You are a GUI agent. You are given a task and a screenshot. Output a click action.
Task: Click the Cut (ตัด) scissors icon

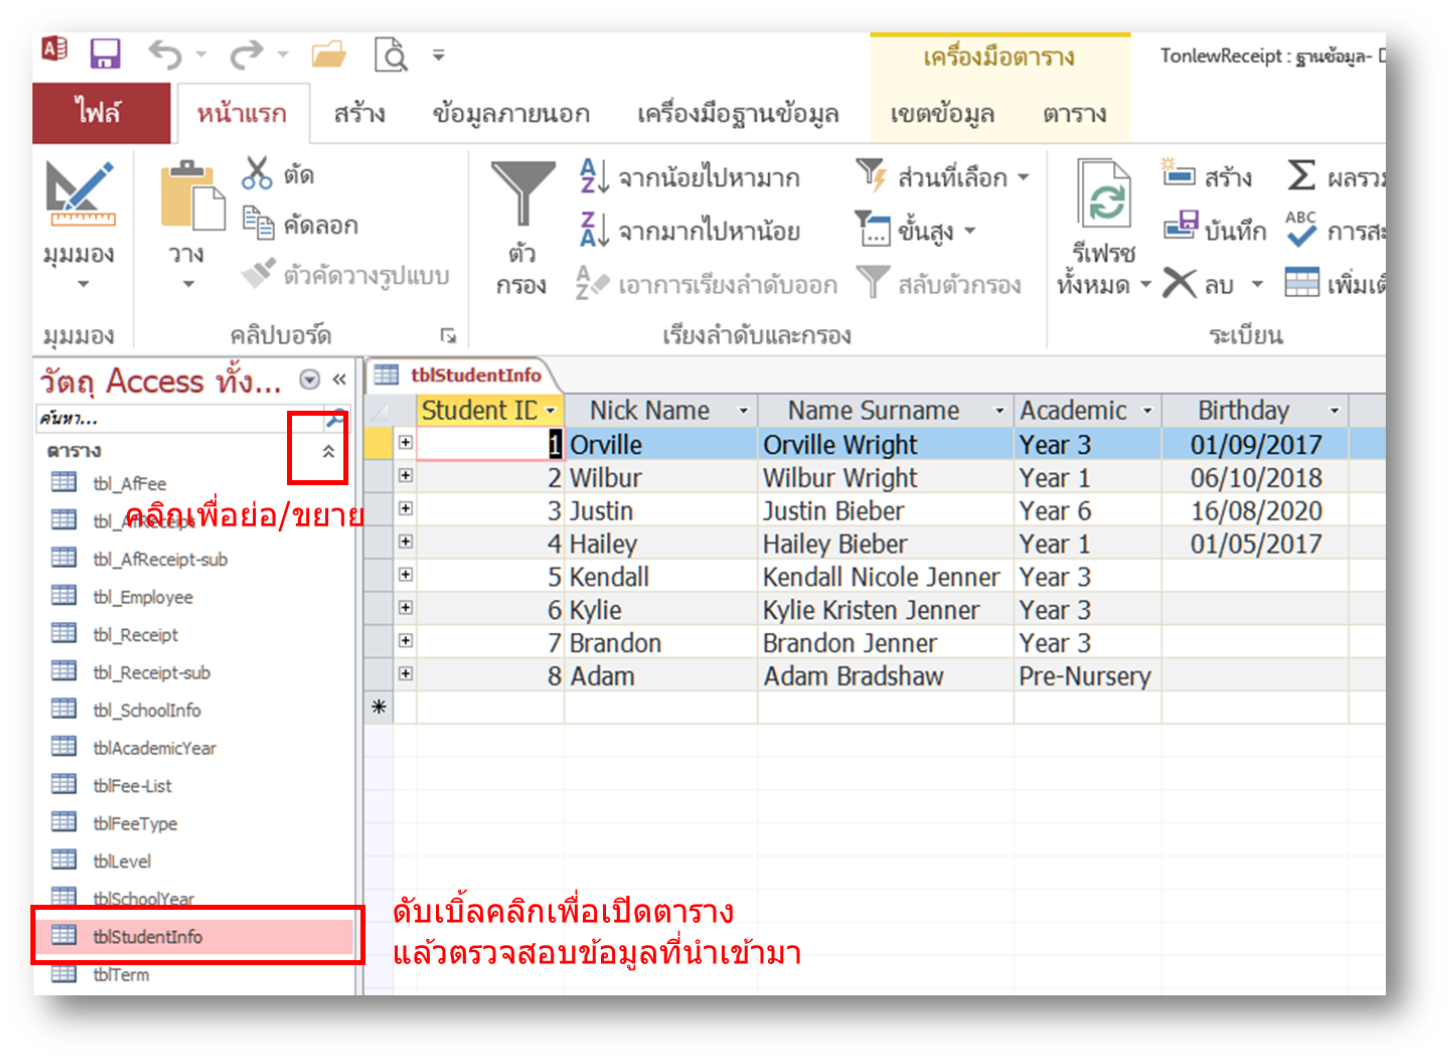[x=257, y=174]
